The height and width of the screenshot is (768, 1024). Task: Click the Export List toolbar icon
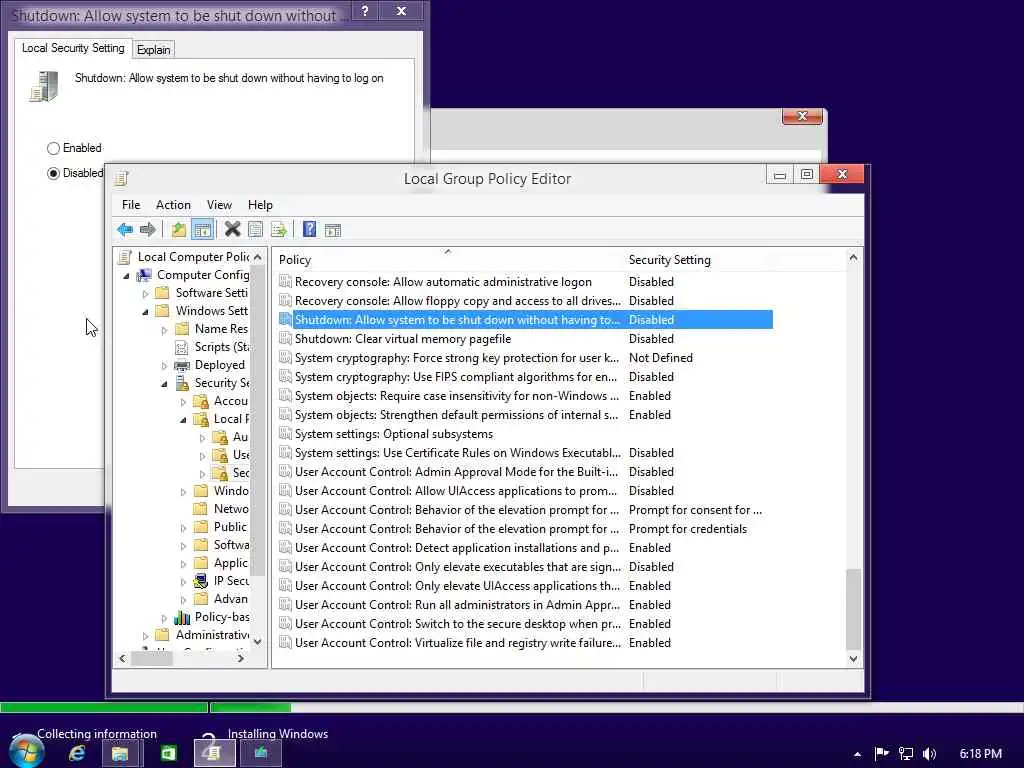(x=279, y=230)
